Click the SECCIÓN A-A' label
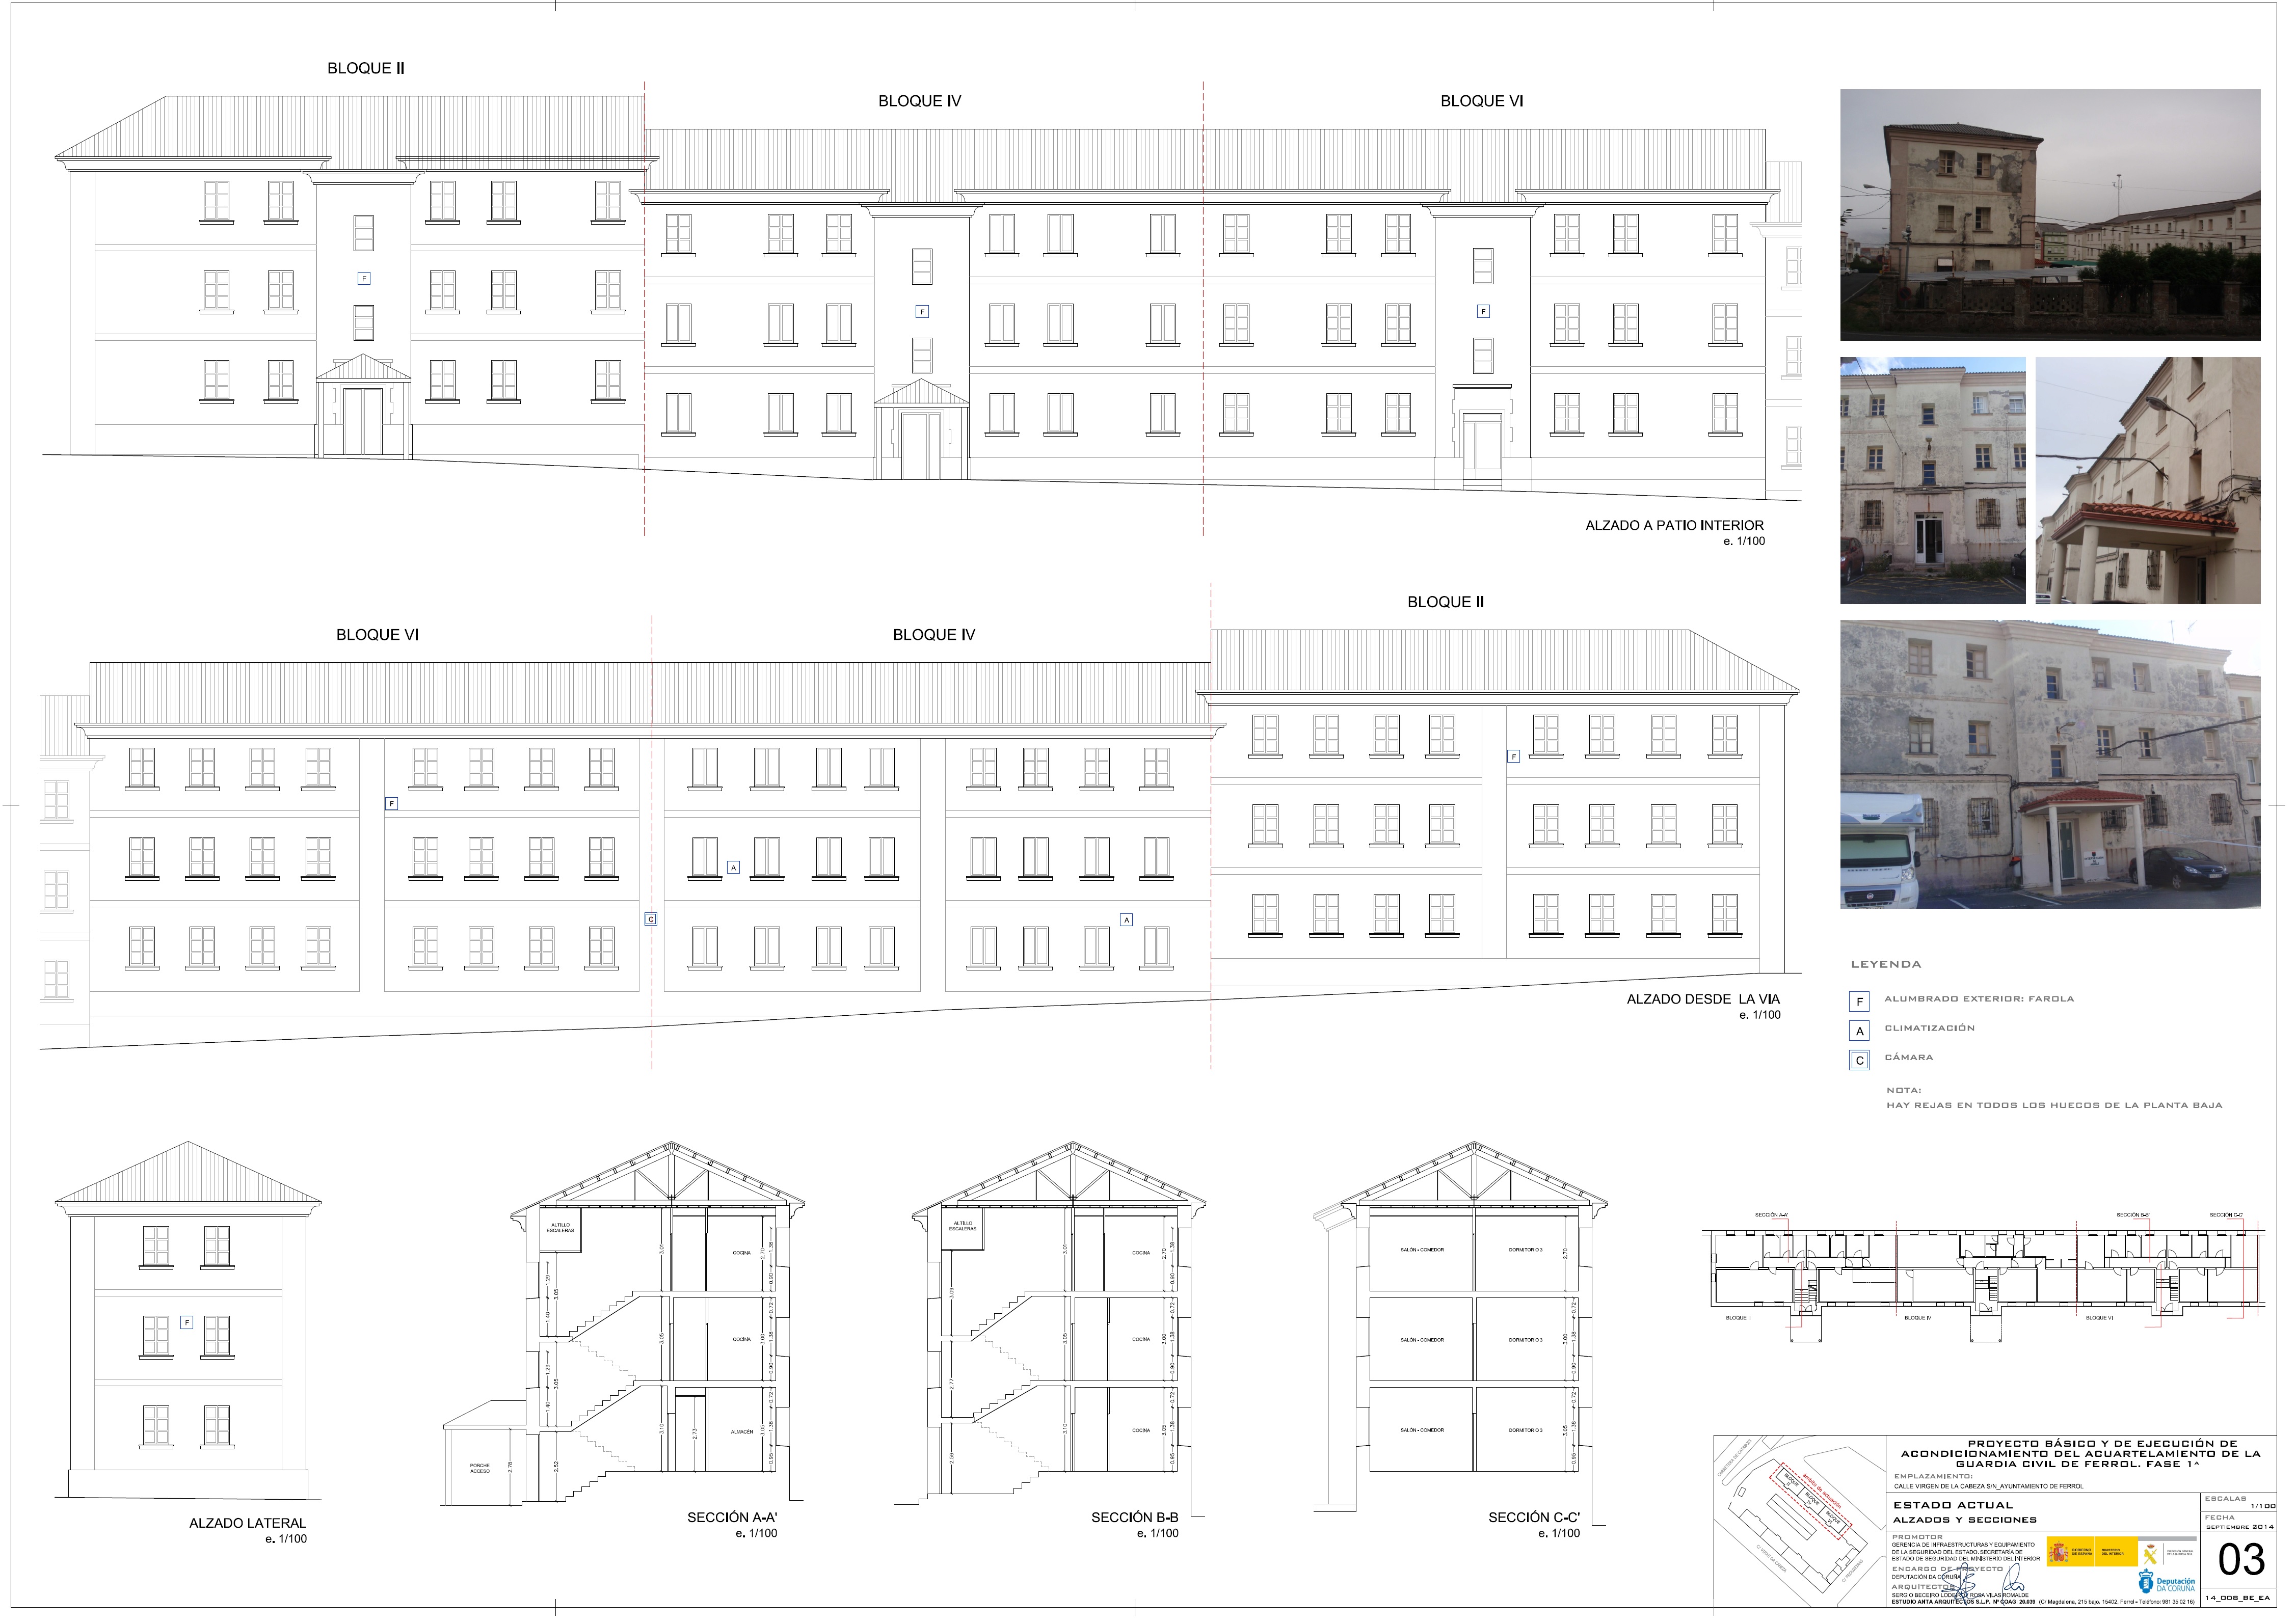2296x1624 pixels. (x=732, y=1517)
